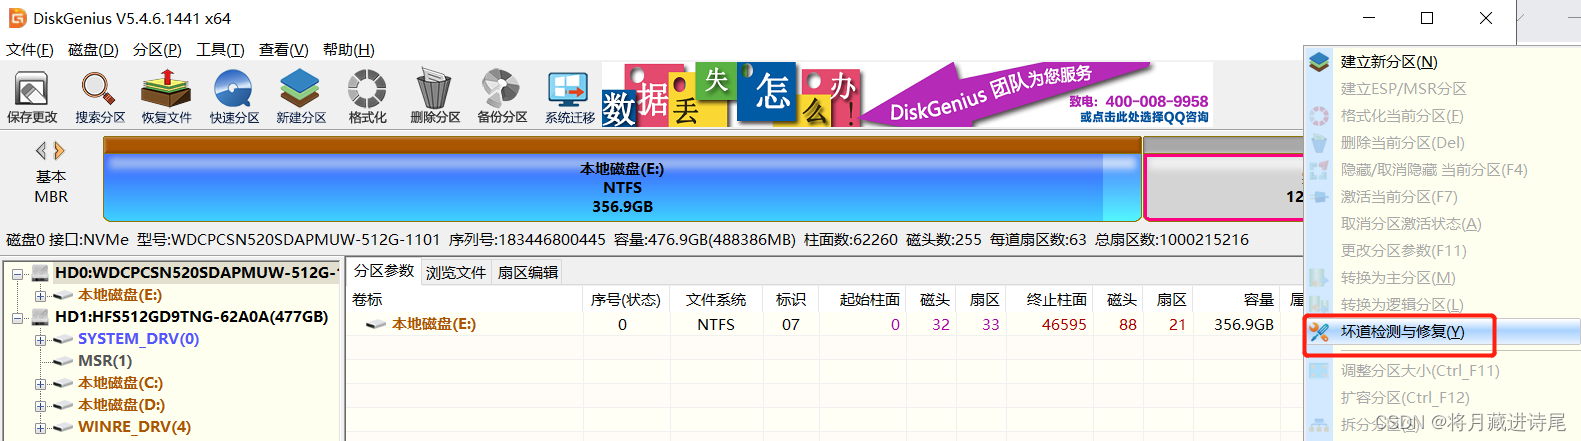Select HD0:WDCPCSN520SDAPMUW-512G in tree
The width and height of the screenshot is (1581, 441).
(x=195, y=272)
